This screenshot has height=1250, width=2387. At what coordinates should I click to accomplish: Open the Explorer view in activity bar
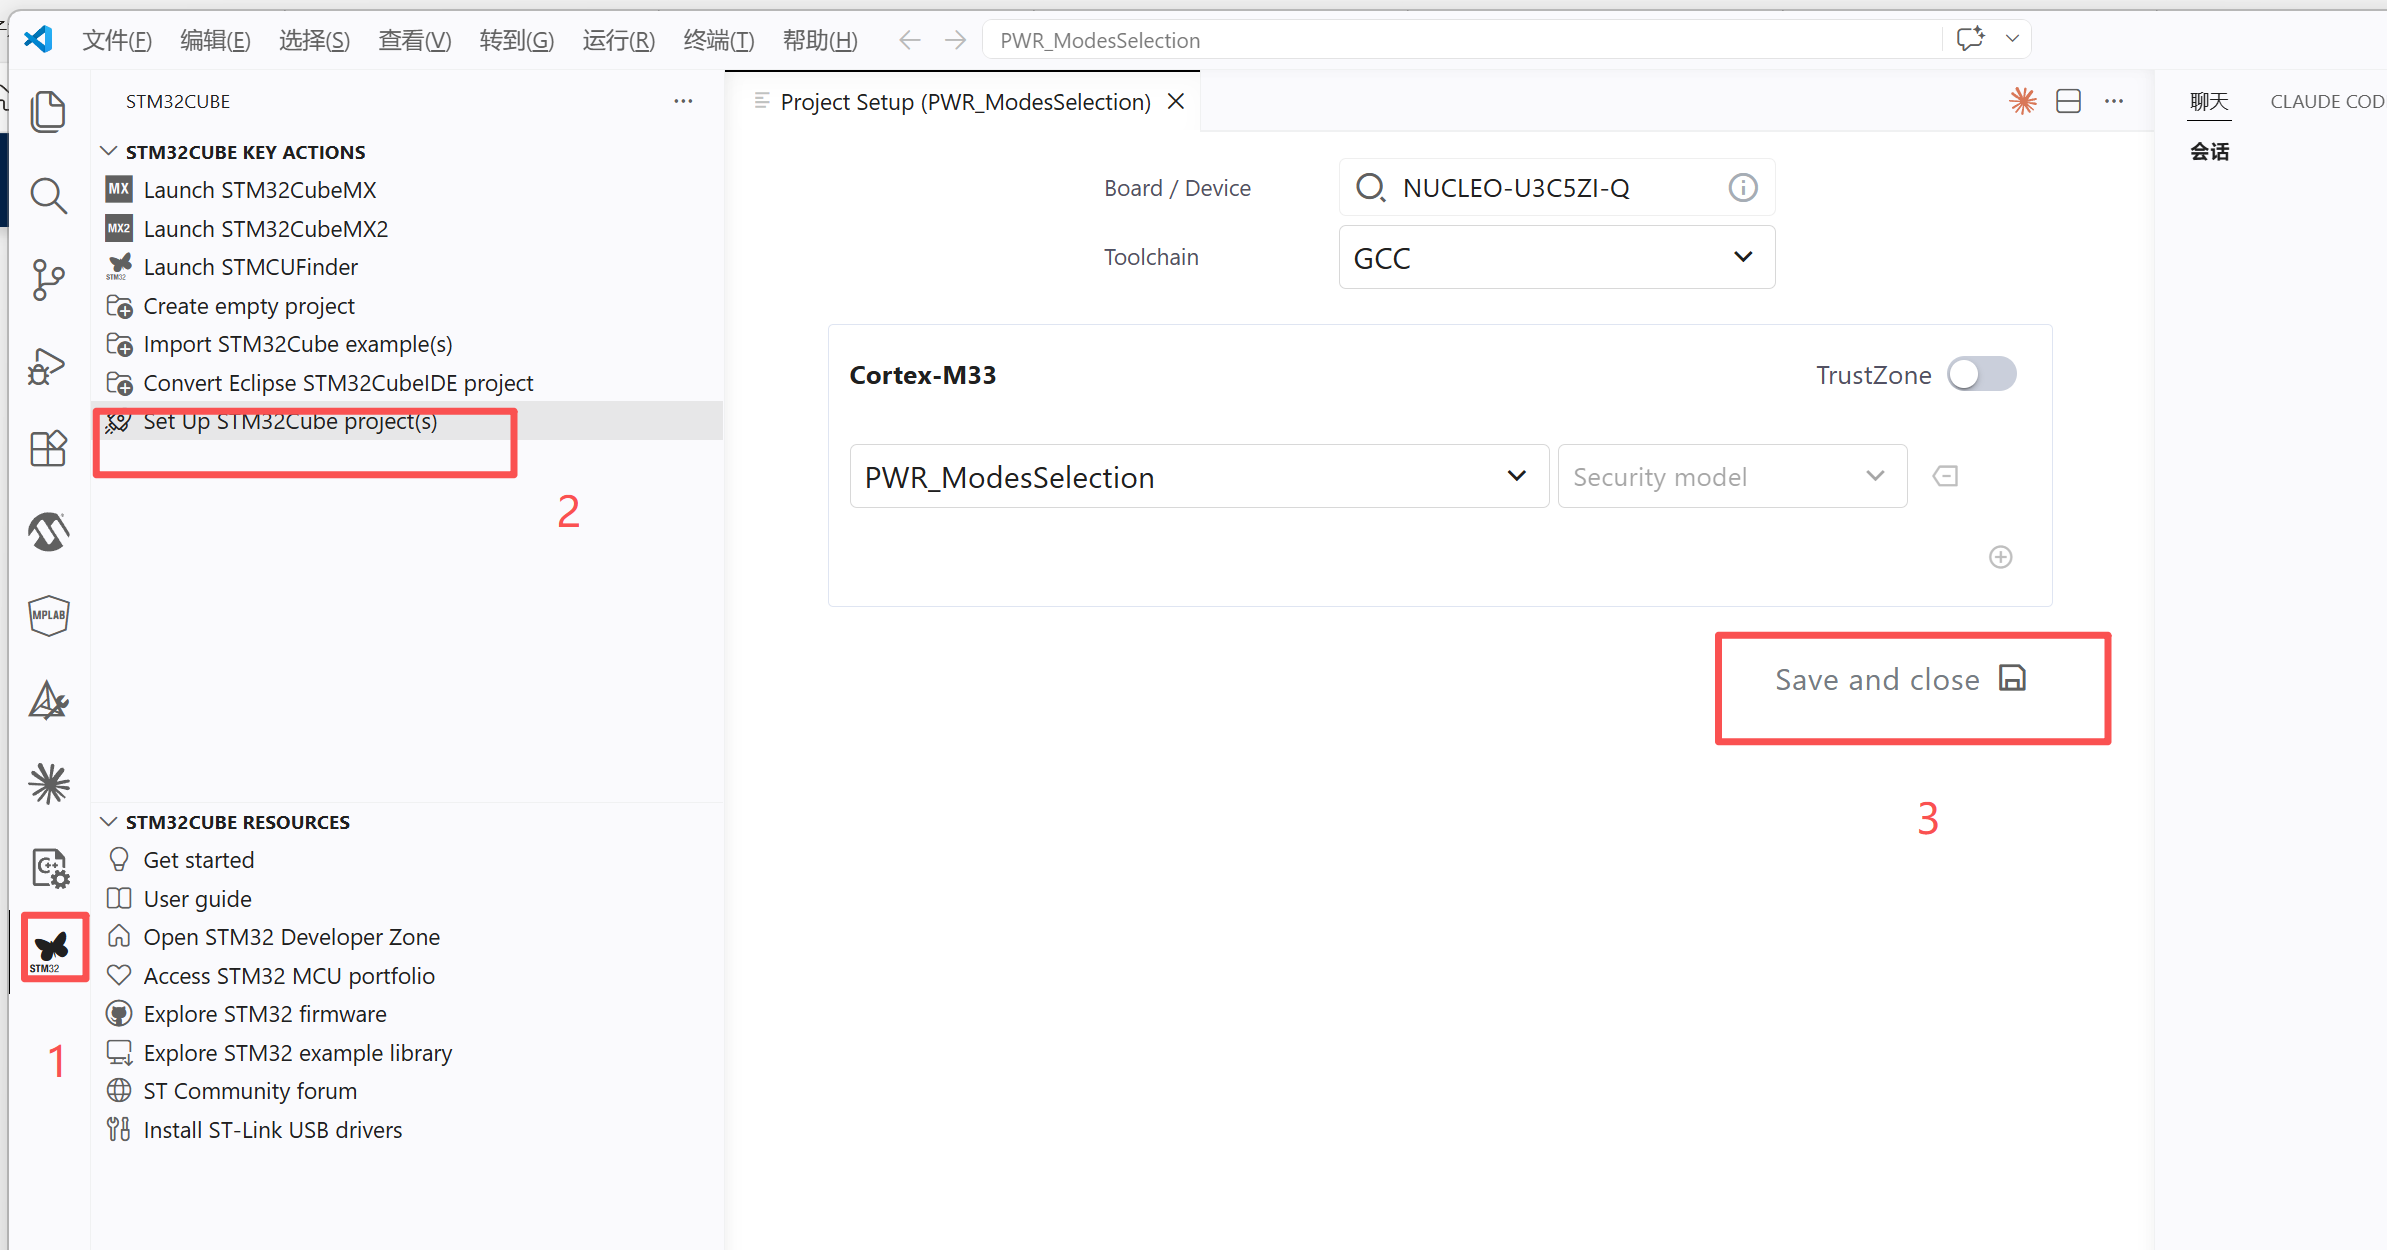tap(48, 110)
